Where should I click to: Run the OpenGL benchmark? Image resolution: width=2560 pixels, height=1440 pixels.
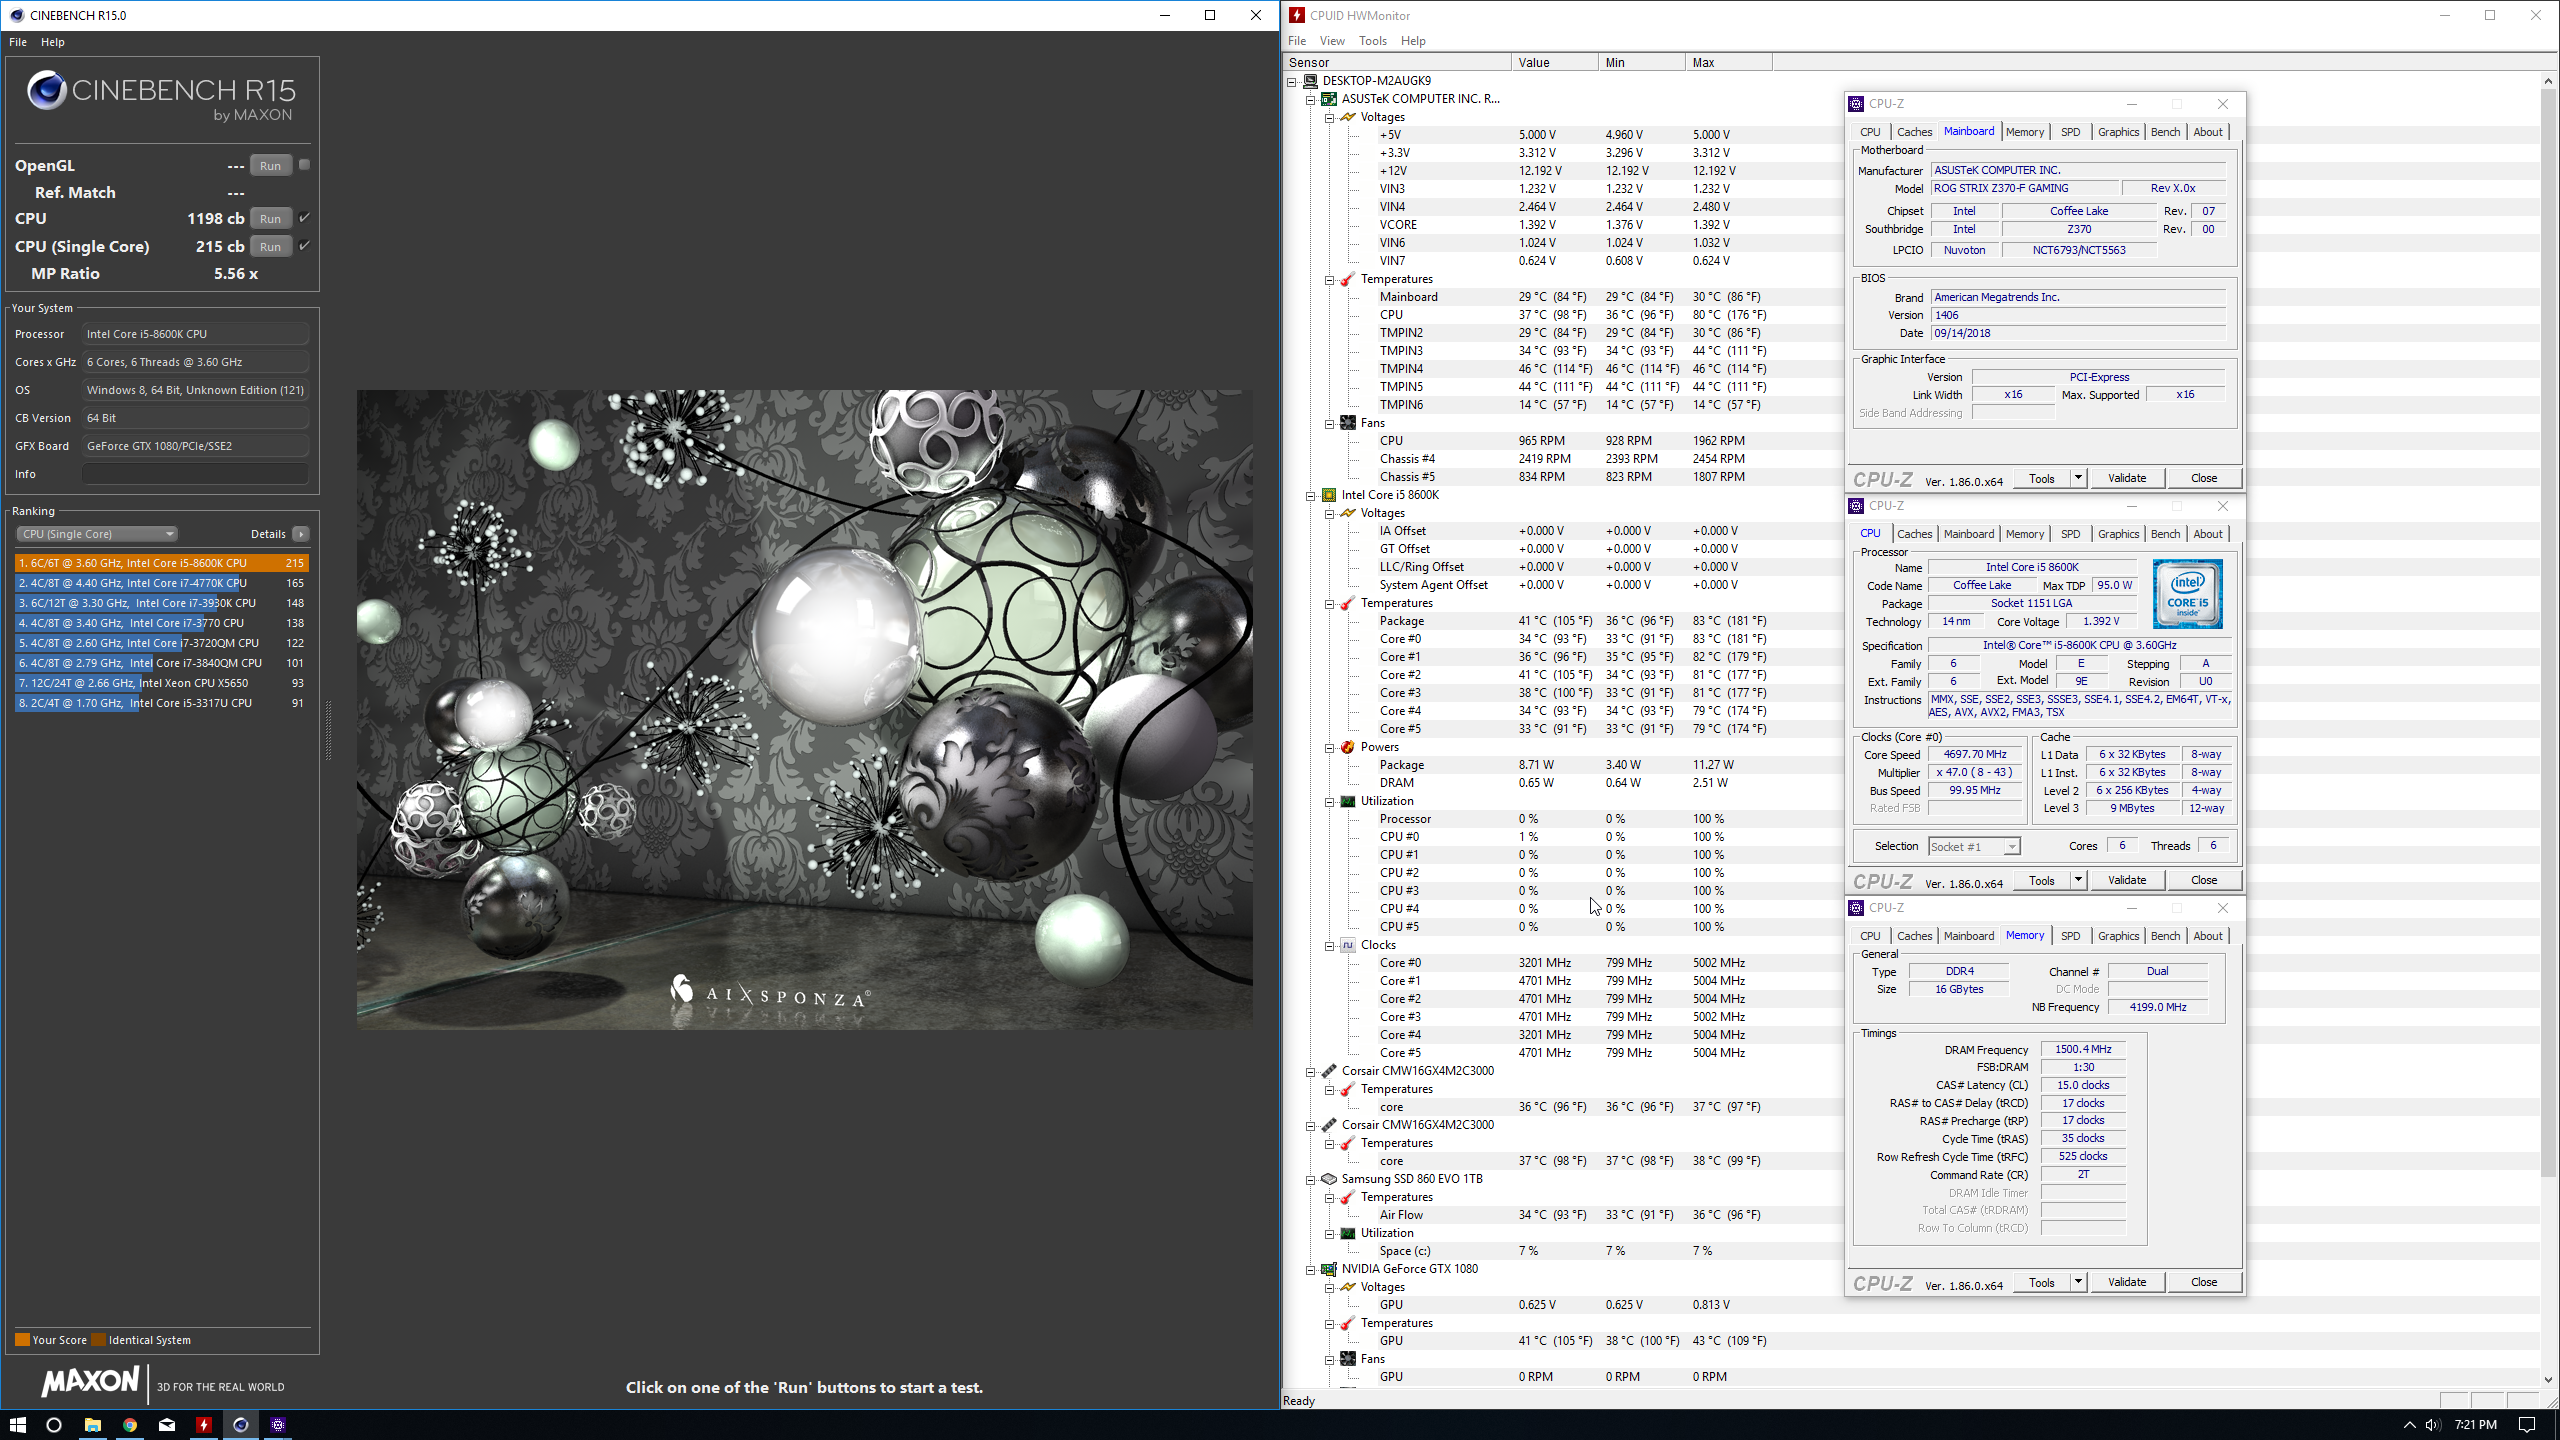[270, 166]
